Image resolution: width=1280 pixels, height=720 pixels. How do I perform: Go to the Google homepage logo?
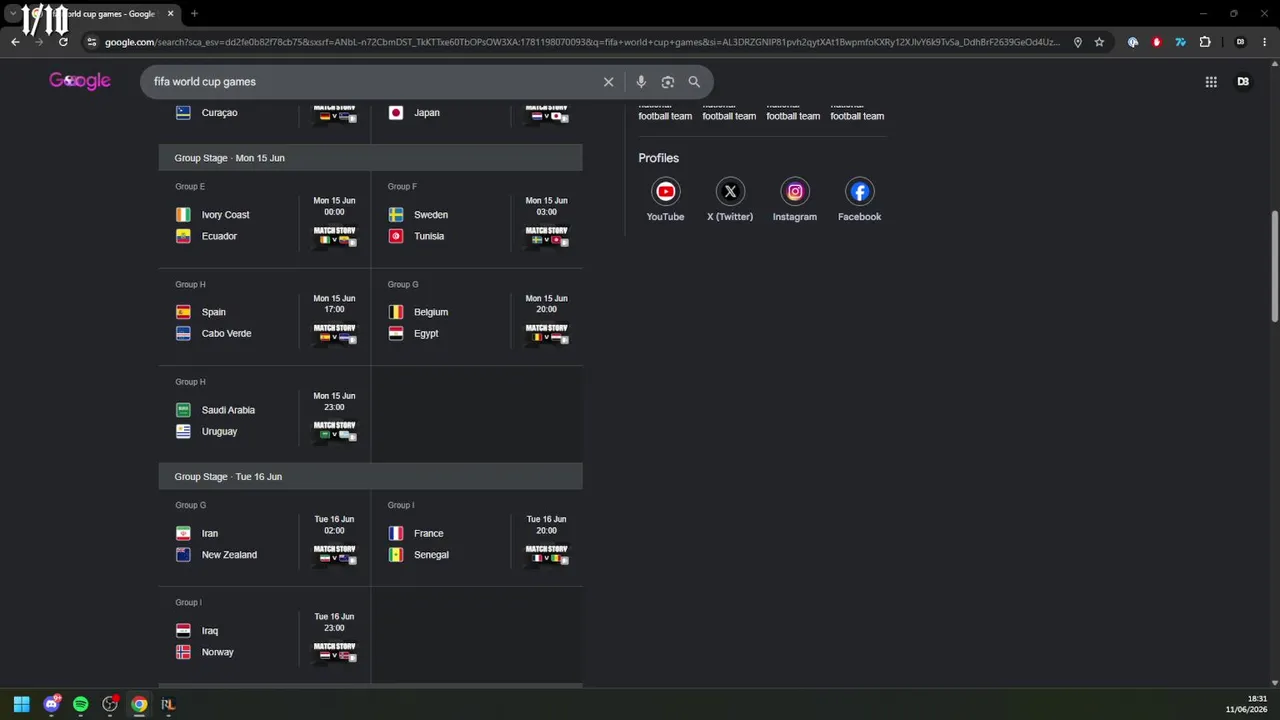(80, 81)
